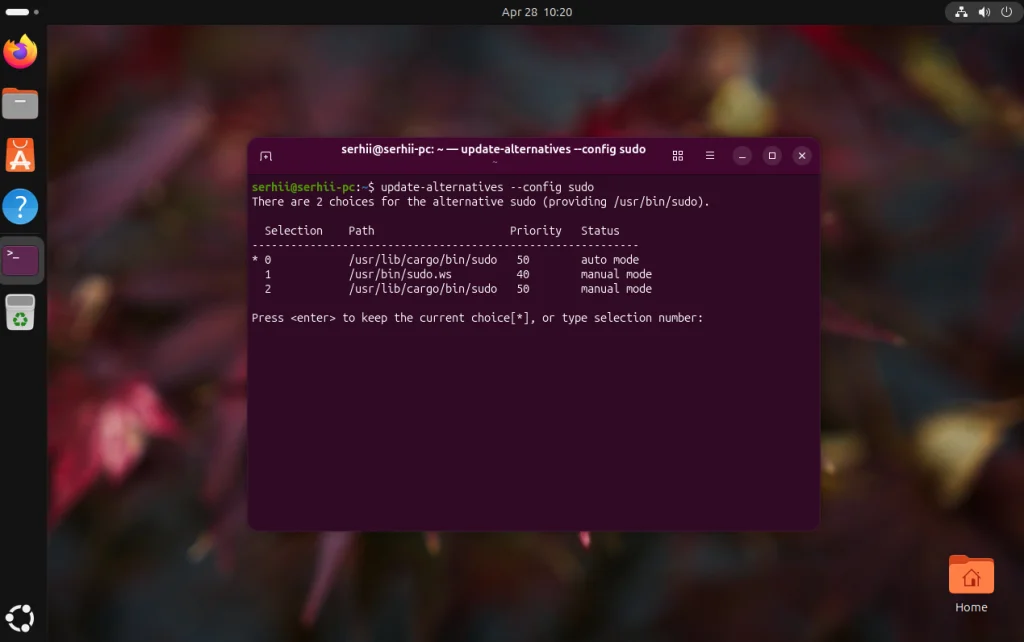Click the 'Selection' column header
This screenshot has height=642, width=1024.
(x=293, y=231)
